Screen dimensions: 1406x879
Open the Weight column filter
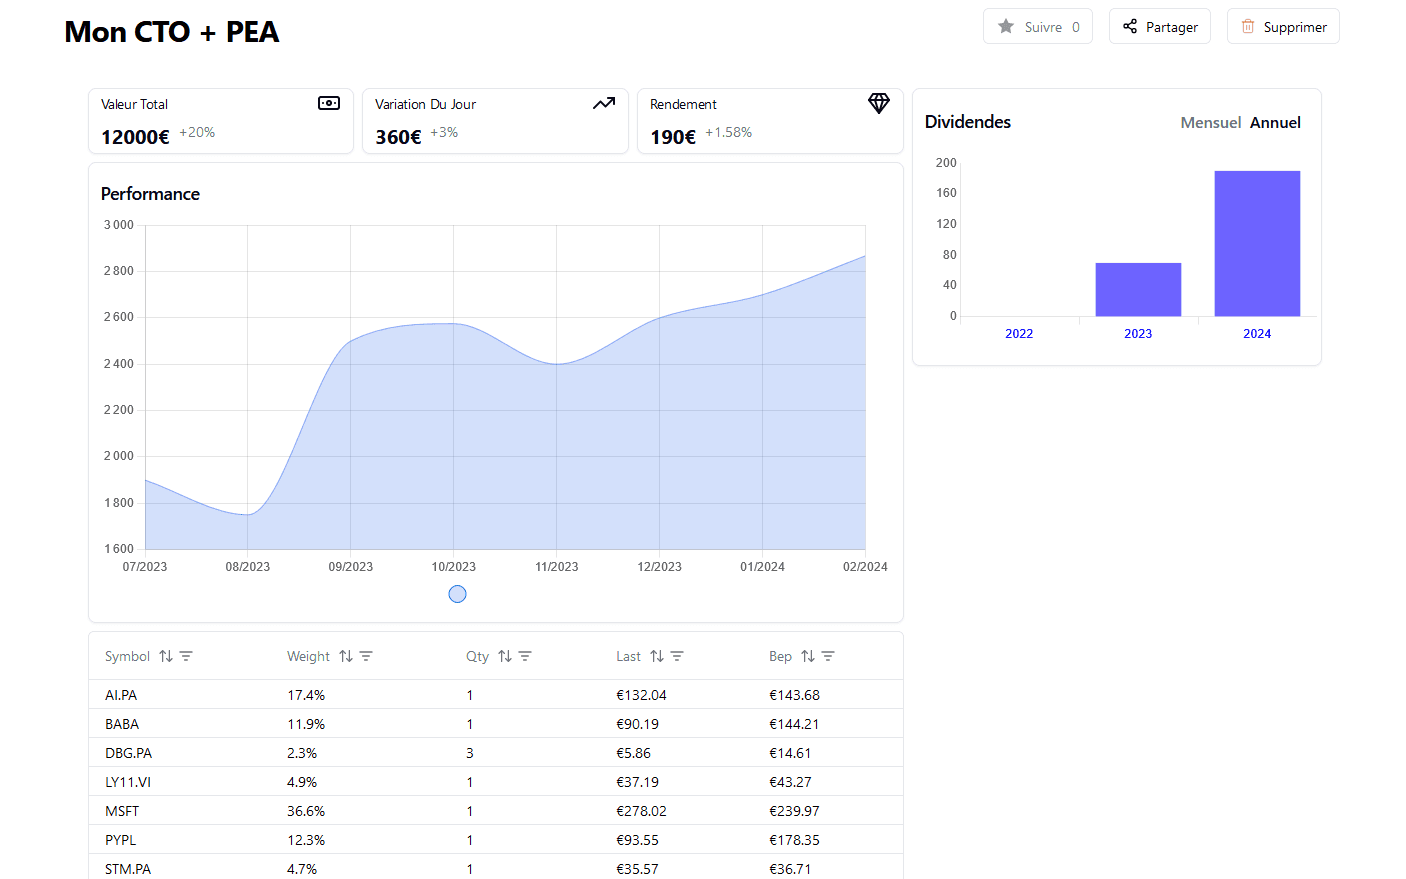(x=366, y=656)
